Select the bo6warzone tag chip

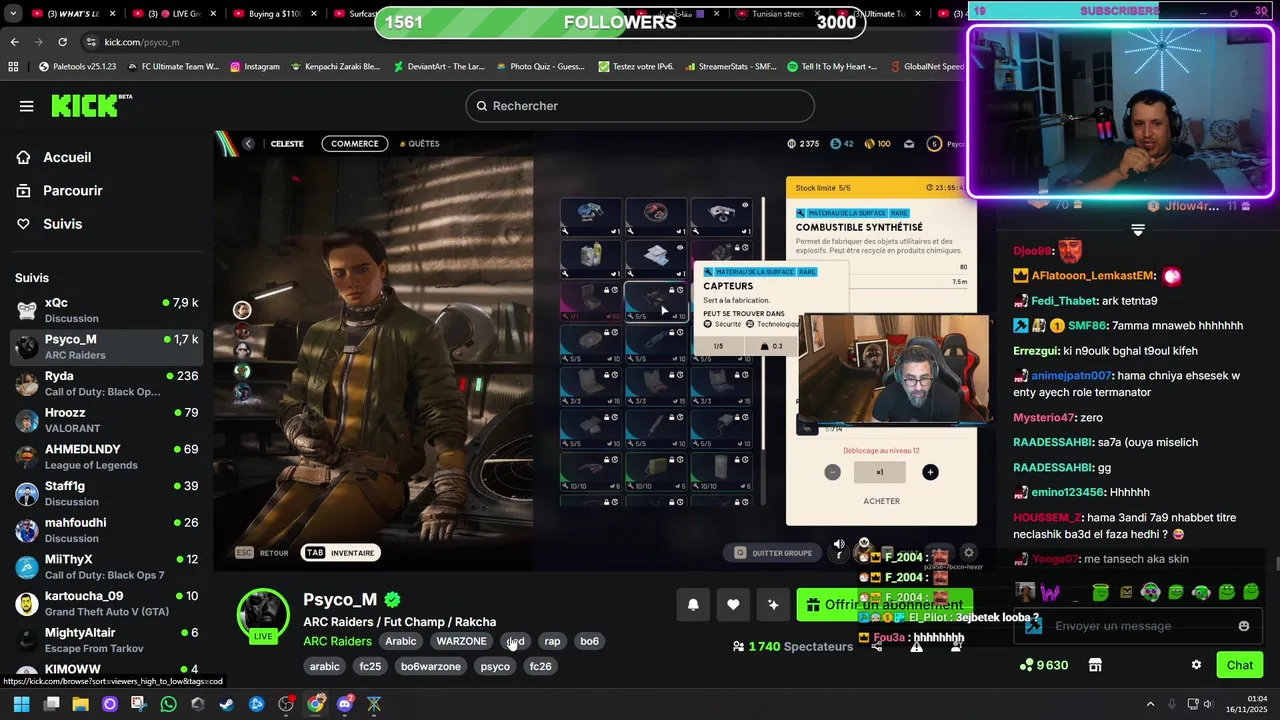pyautogui.click(x=431, y=666)
